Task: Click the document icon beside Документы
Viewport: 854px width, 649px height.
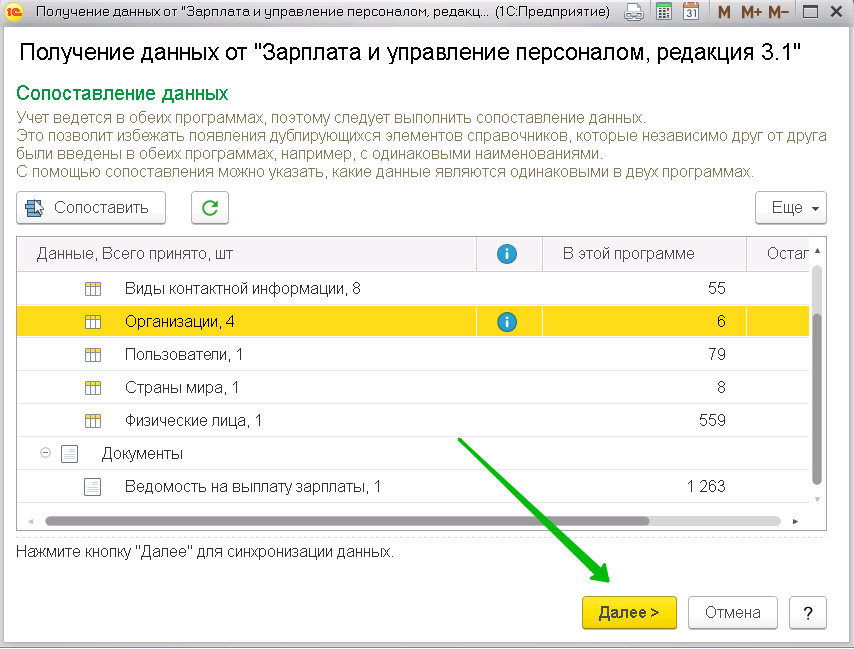Action: pos(70,454)
